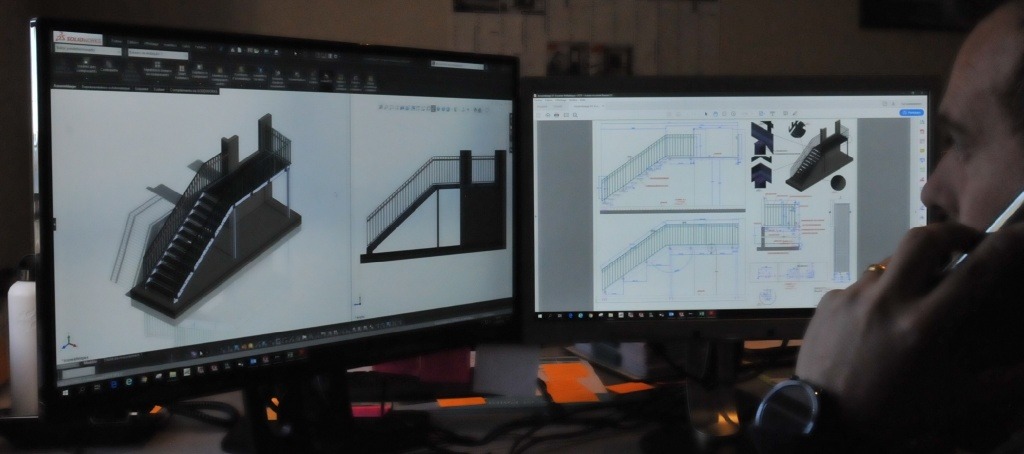The height and width of the screenshot is (454, 1024).
Task: Toggle the Instant3D command
Action: [326, 78]
